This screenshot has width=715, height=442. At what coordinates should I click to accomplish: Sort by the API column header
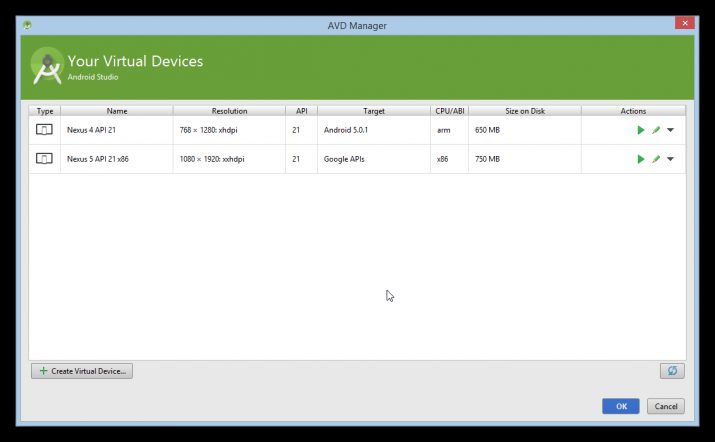tap(301, 111)
